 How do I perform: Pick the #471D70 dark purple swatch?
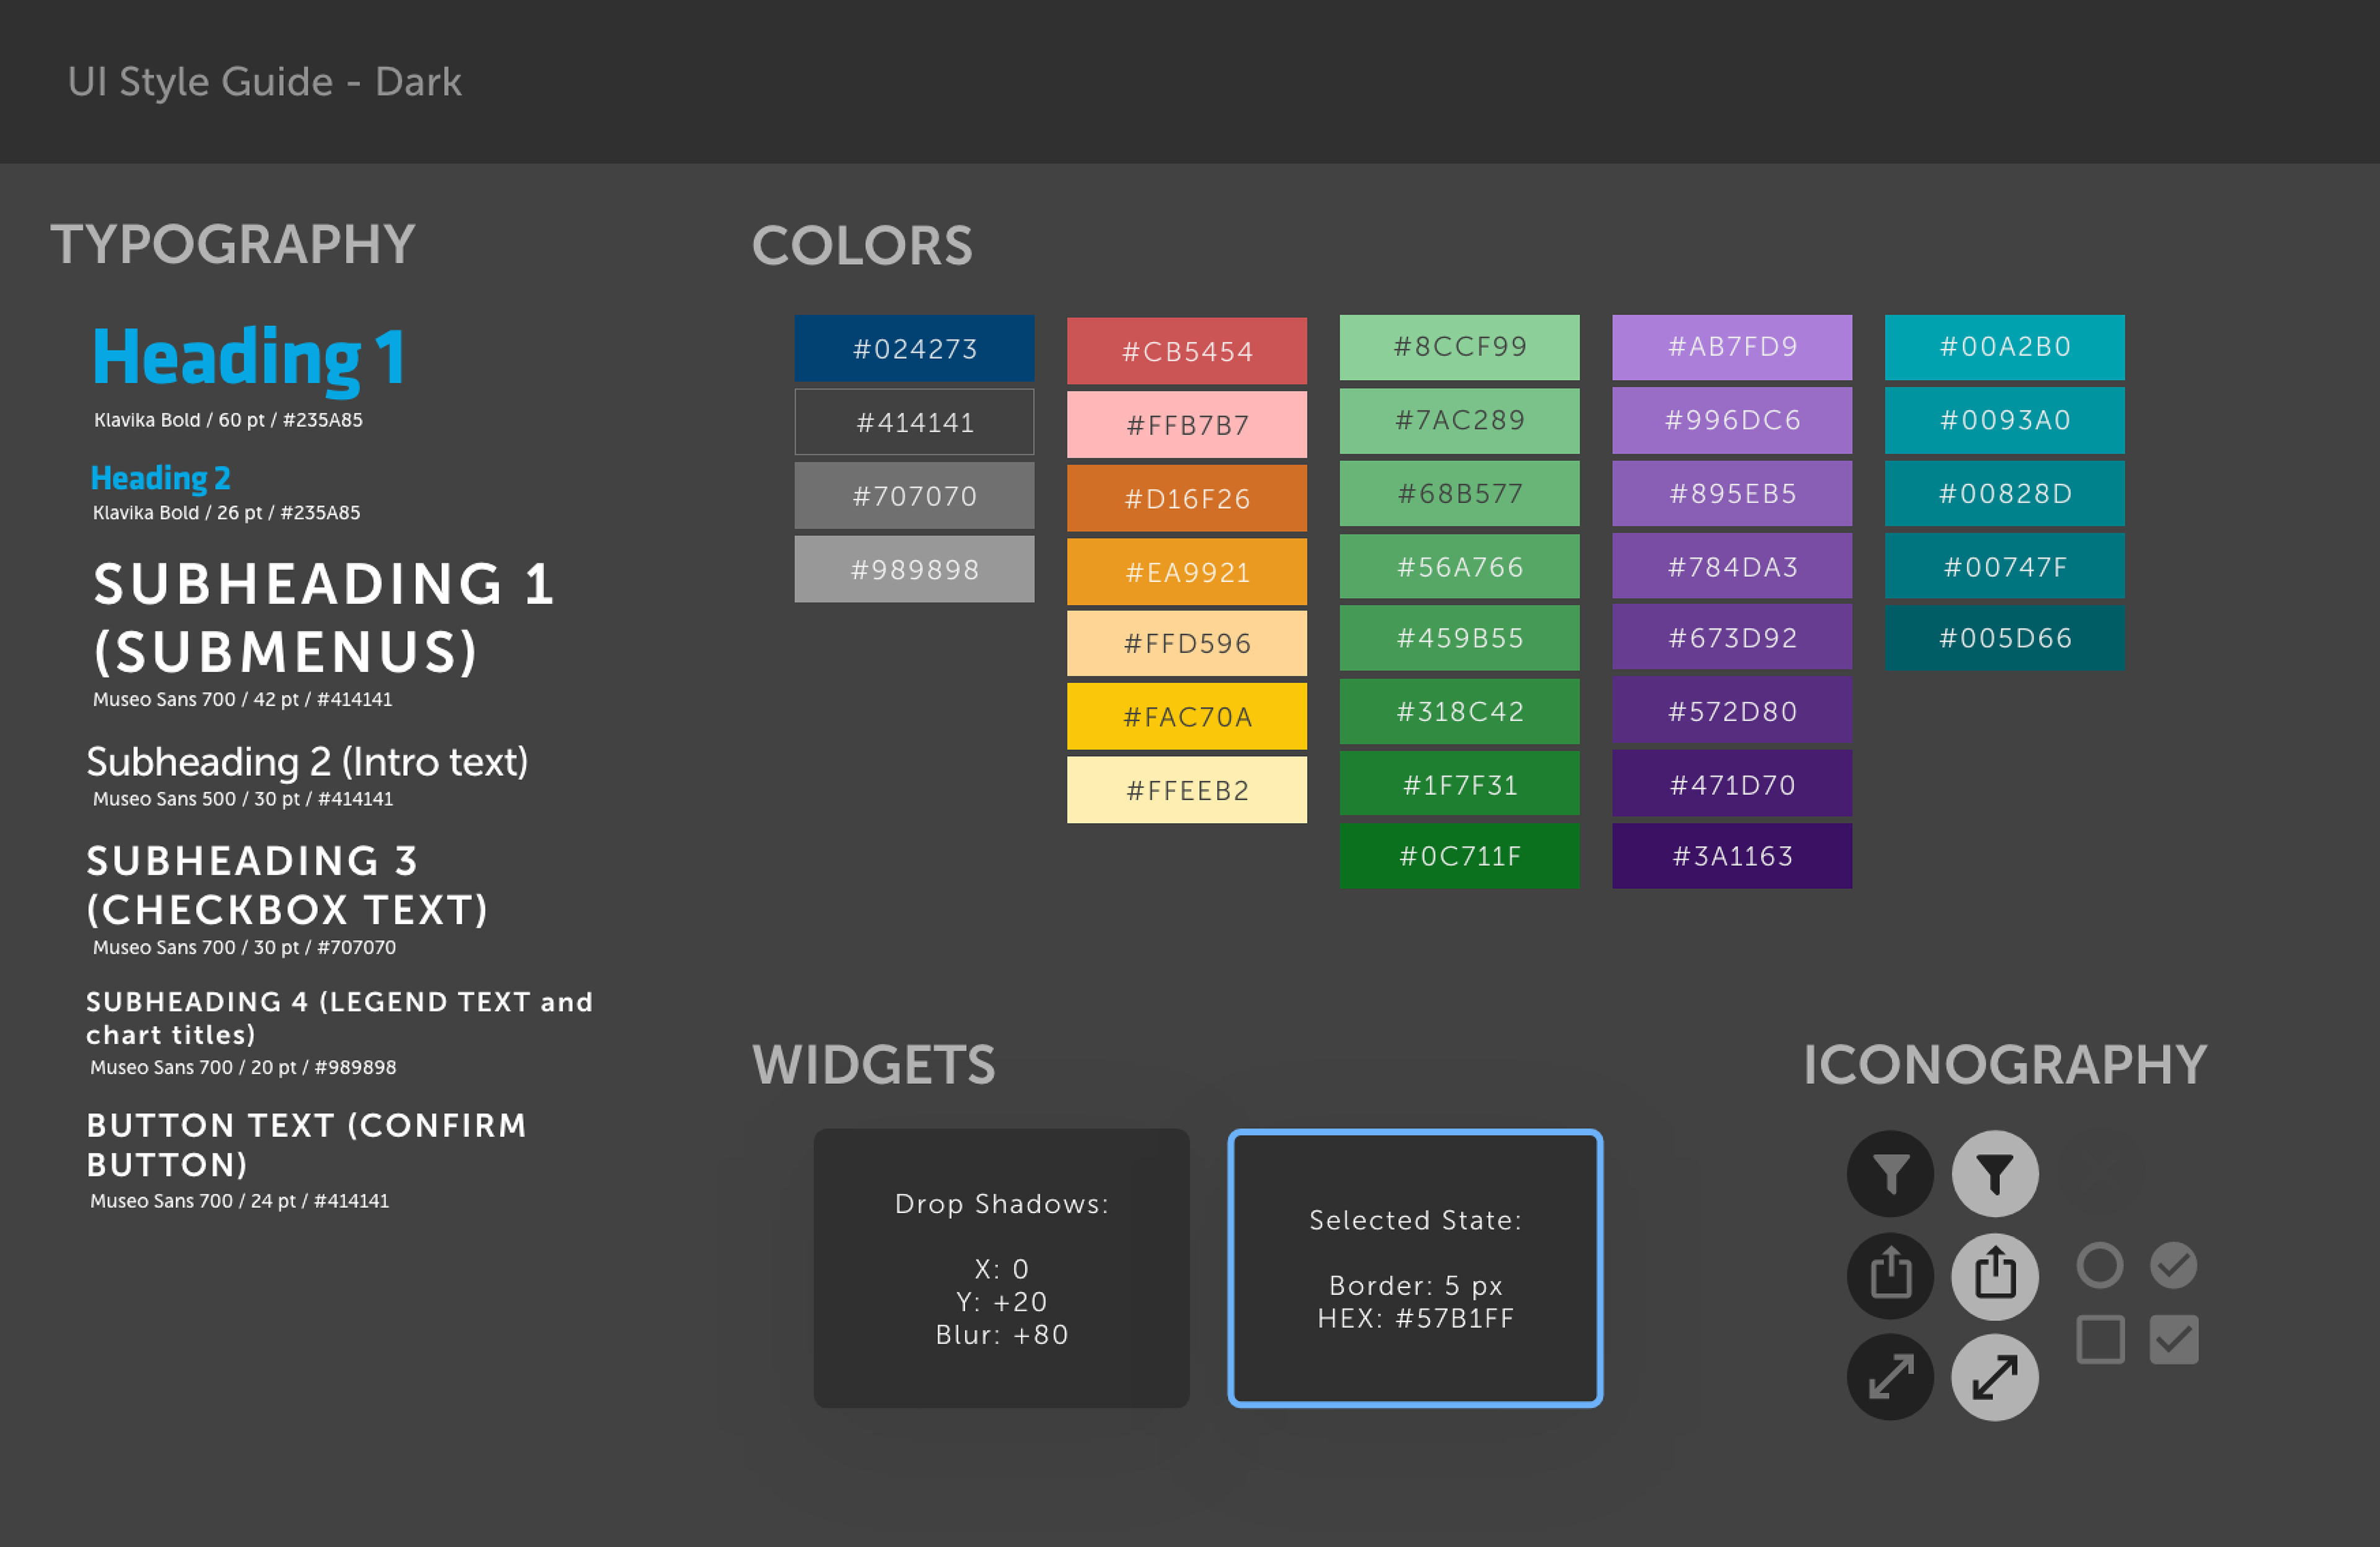point(1732,784)
